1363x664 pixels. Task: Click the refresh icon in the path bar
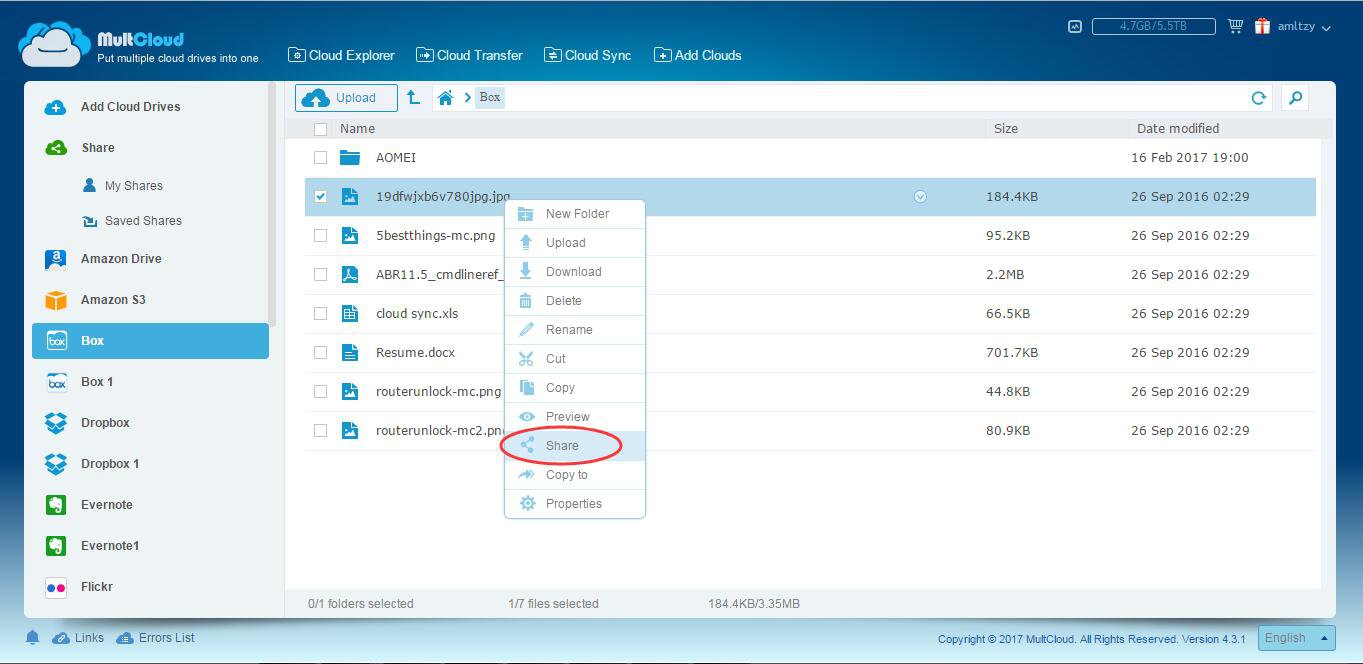point(1258,97)
